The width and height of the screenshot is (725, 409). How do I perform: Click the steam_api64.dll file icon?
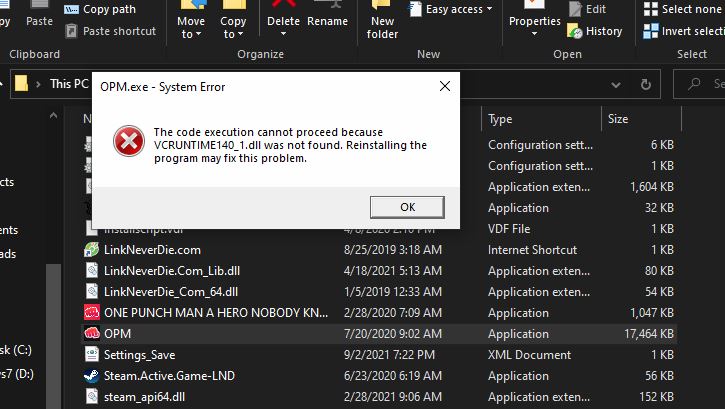click(x=92, y=397)
